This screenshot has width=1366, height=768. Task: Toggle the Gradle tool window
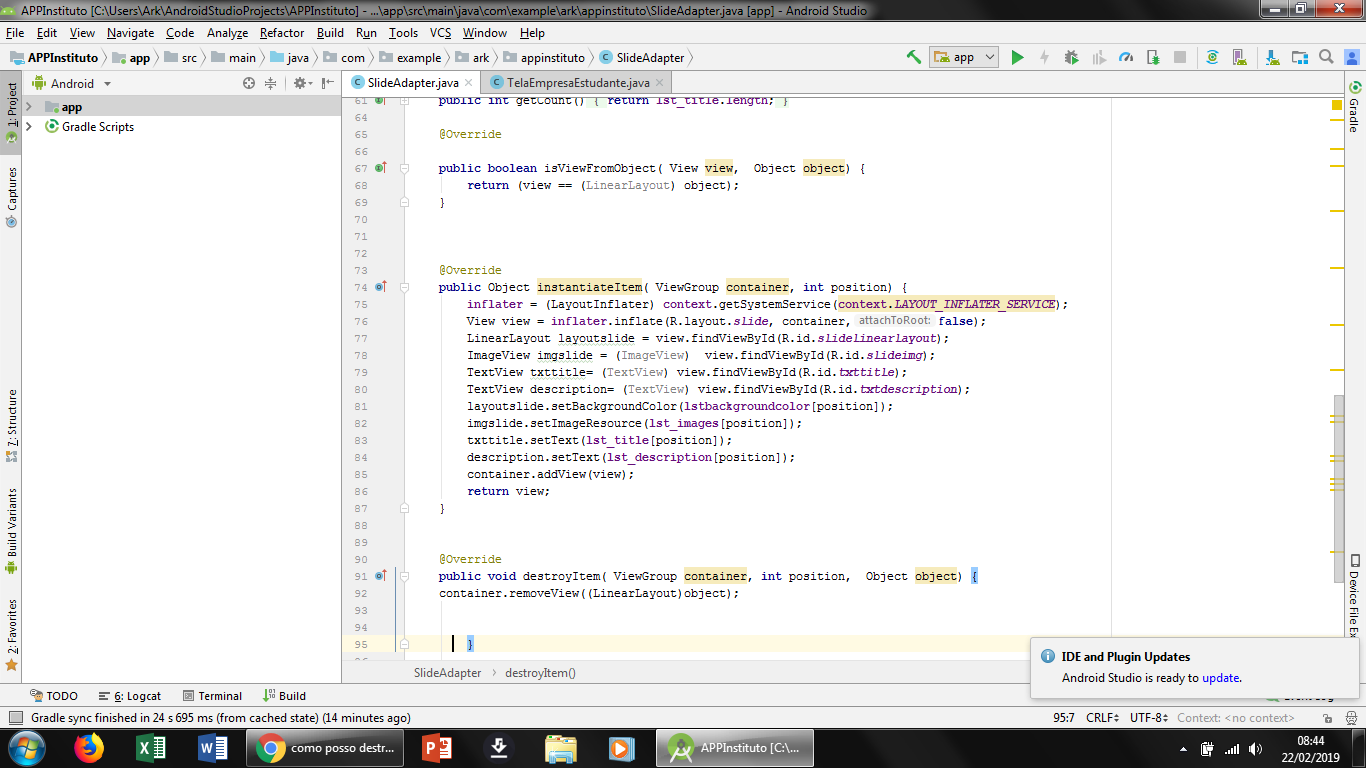tap(1355, 108)
